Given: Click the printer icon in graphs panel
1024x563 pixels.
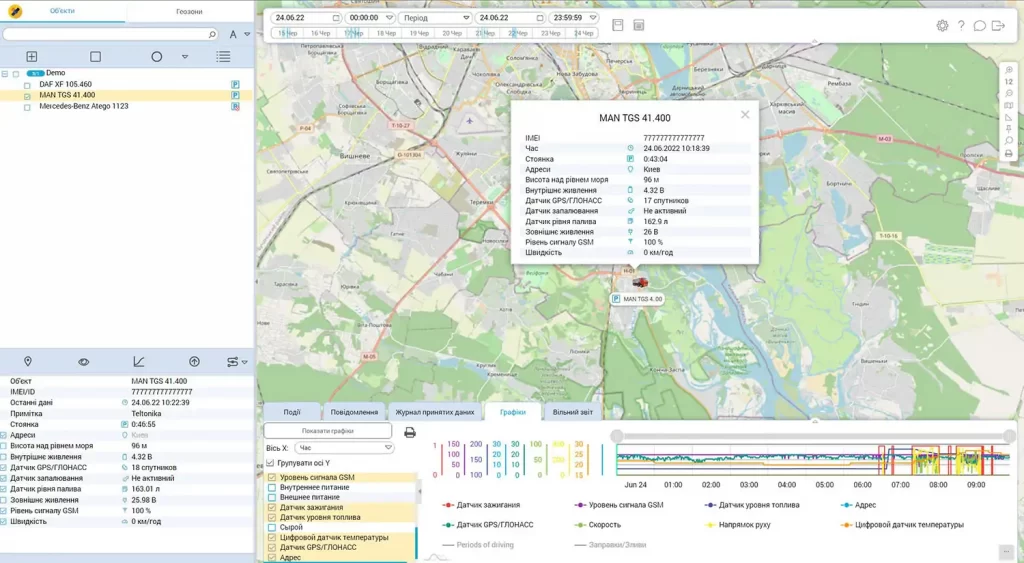Looking at the screenshot, I should pos(409,432).
